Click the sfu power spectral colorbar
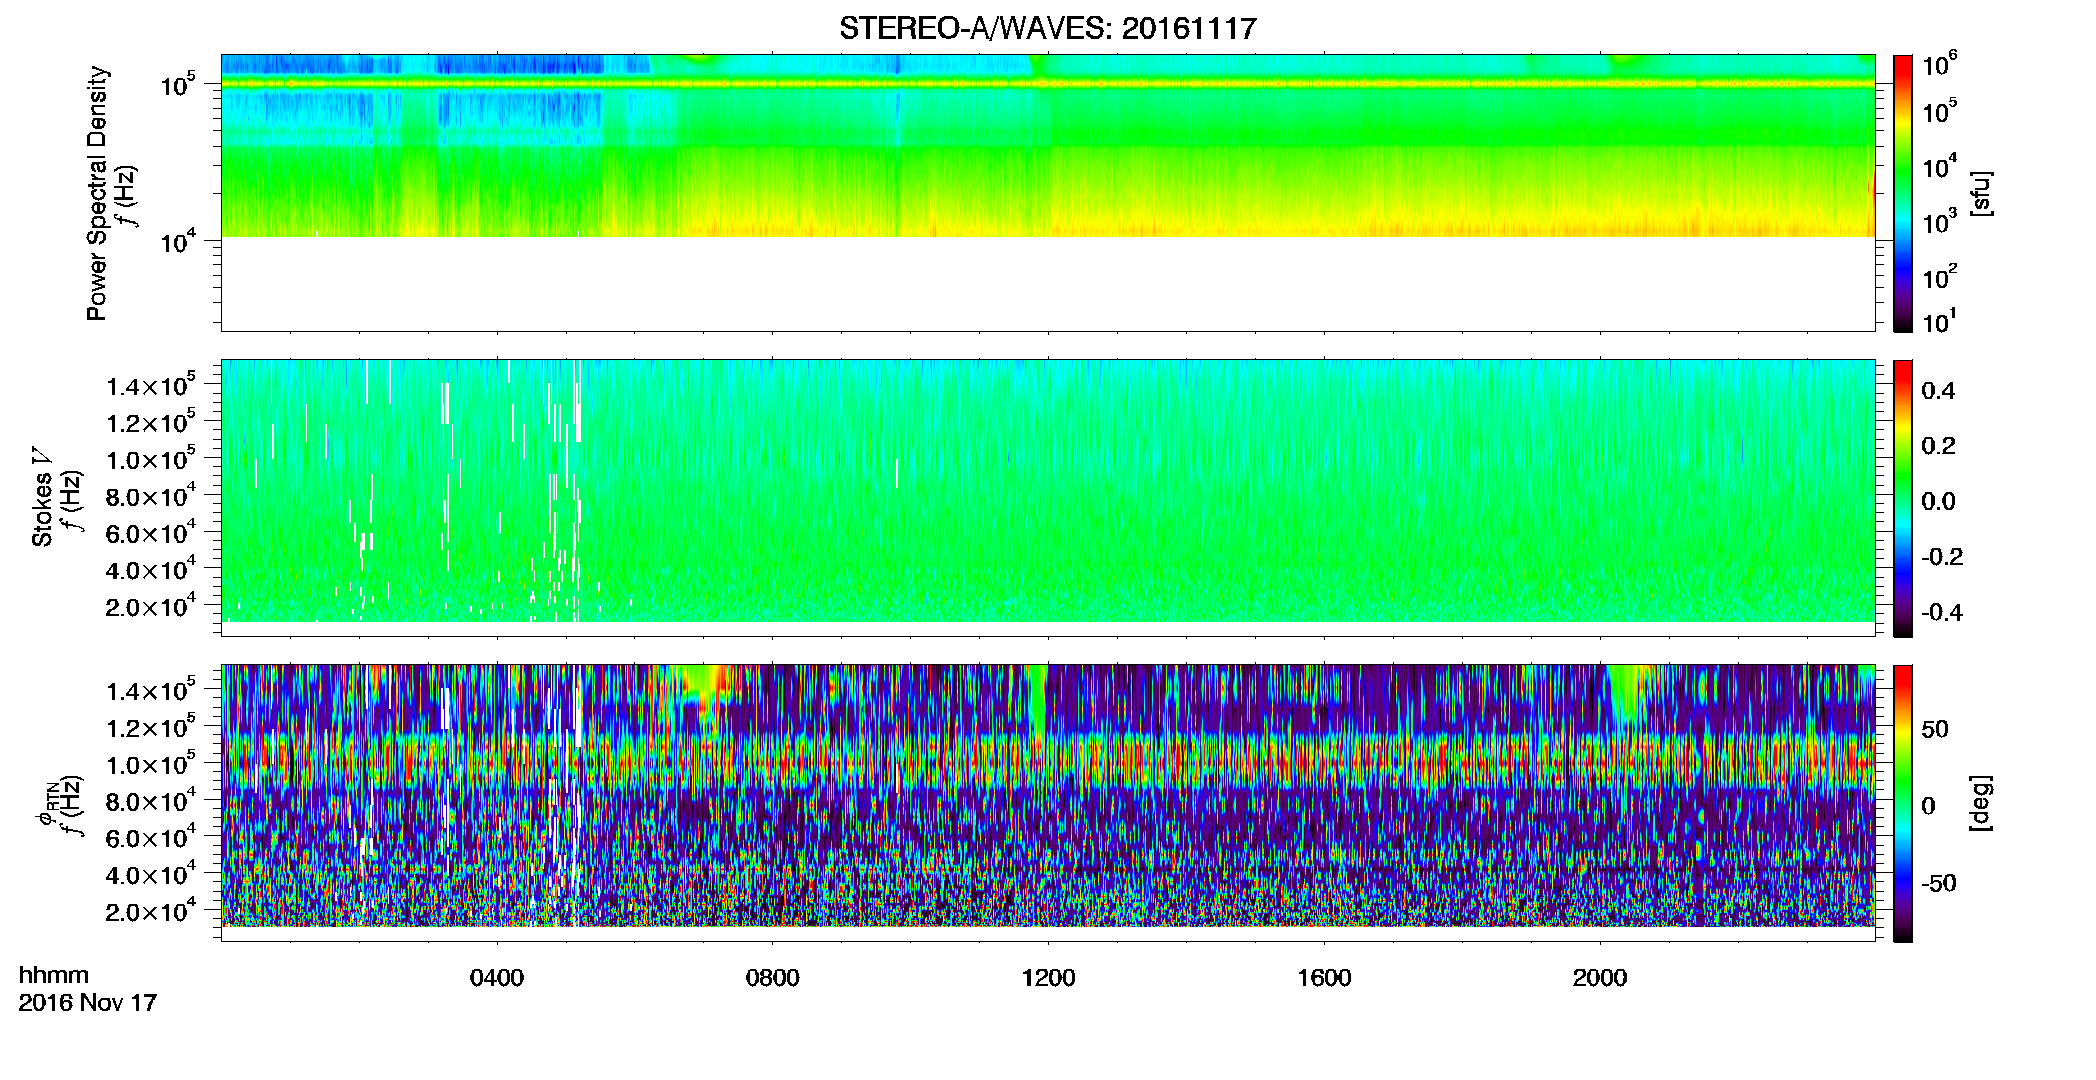2096x1080 pixels. (x=1903, y=193)
